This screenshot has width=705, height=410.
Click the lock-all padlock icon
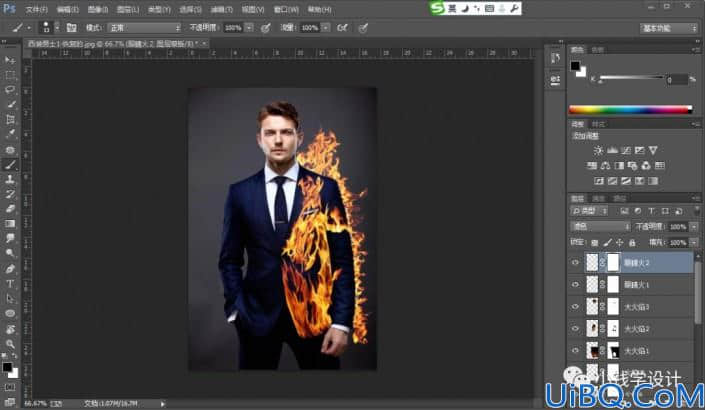(x=632, y=243)
